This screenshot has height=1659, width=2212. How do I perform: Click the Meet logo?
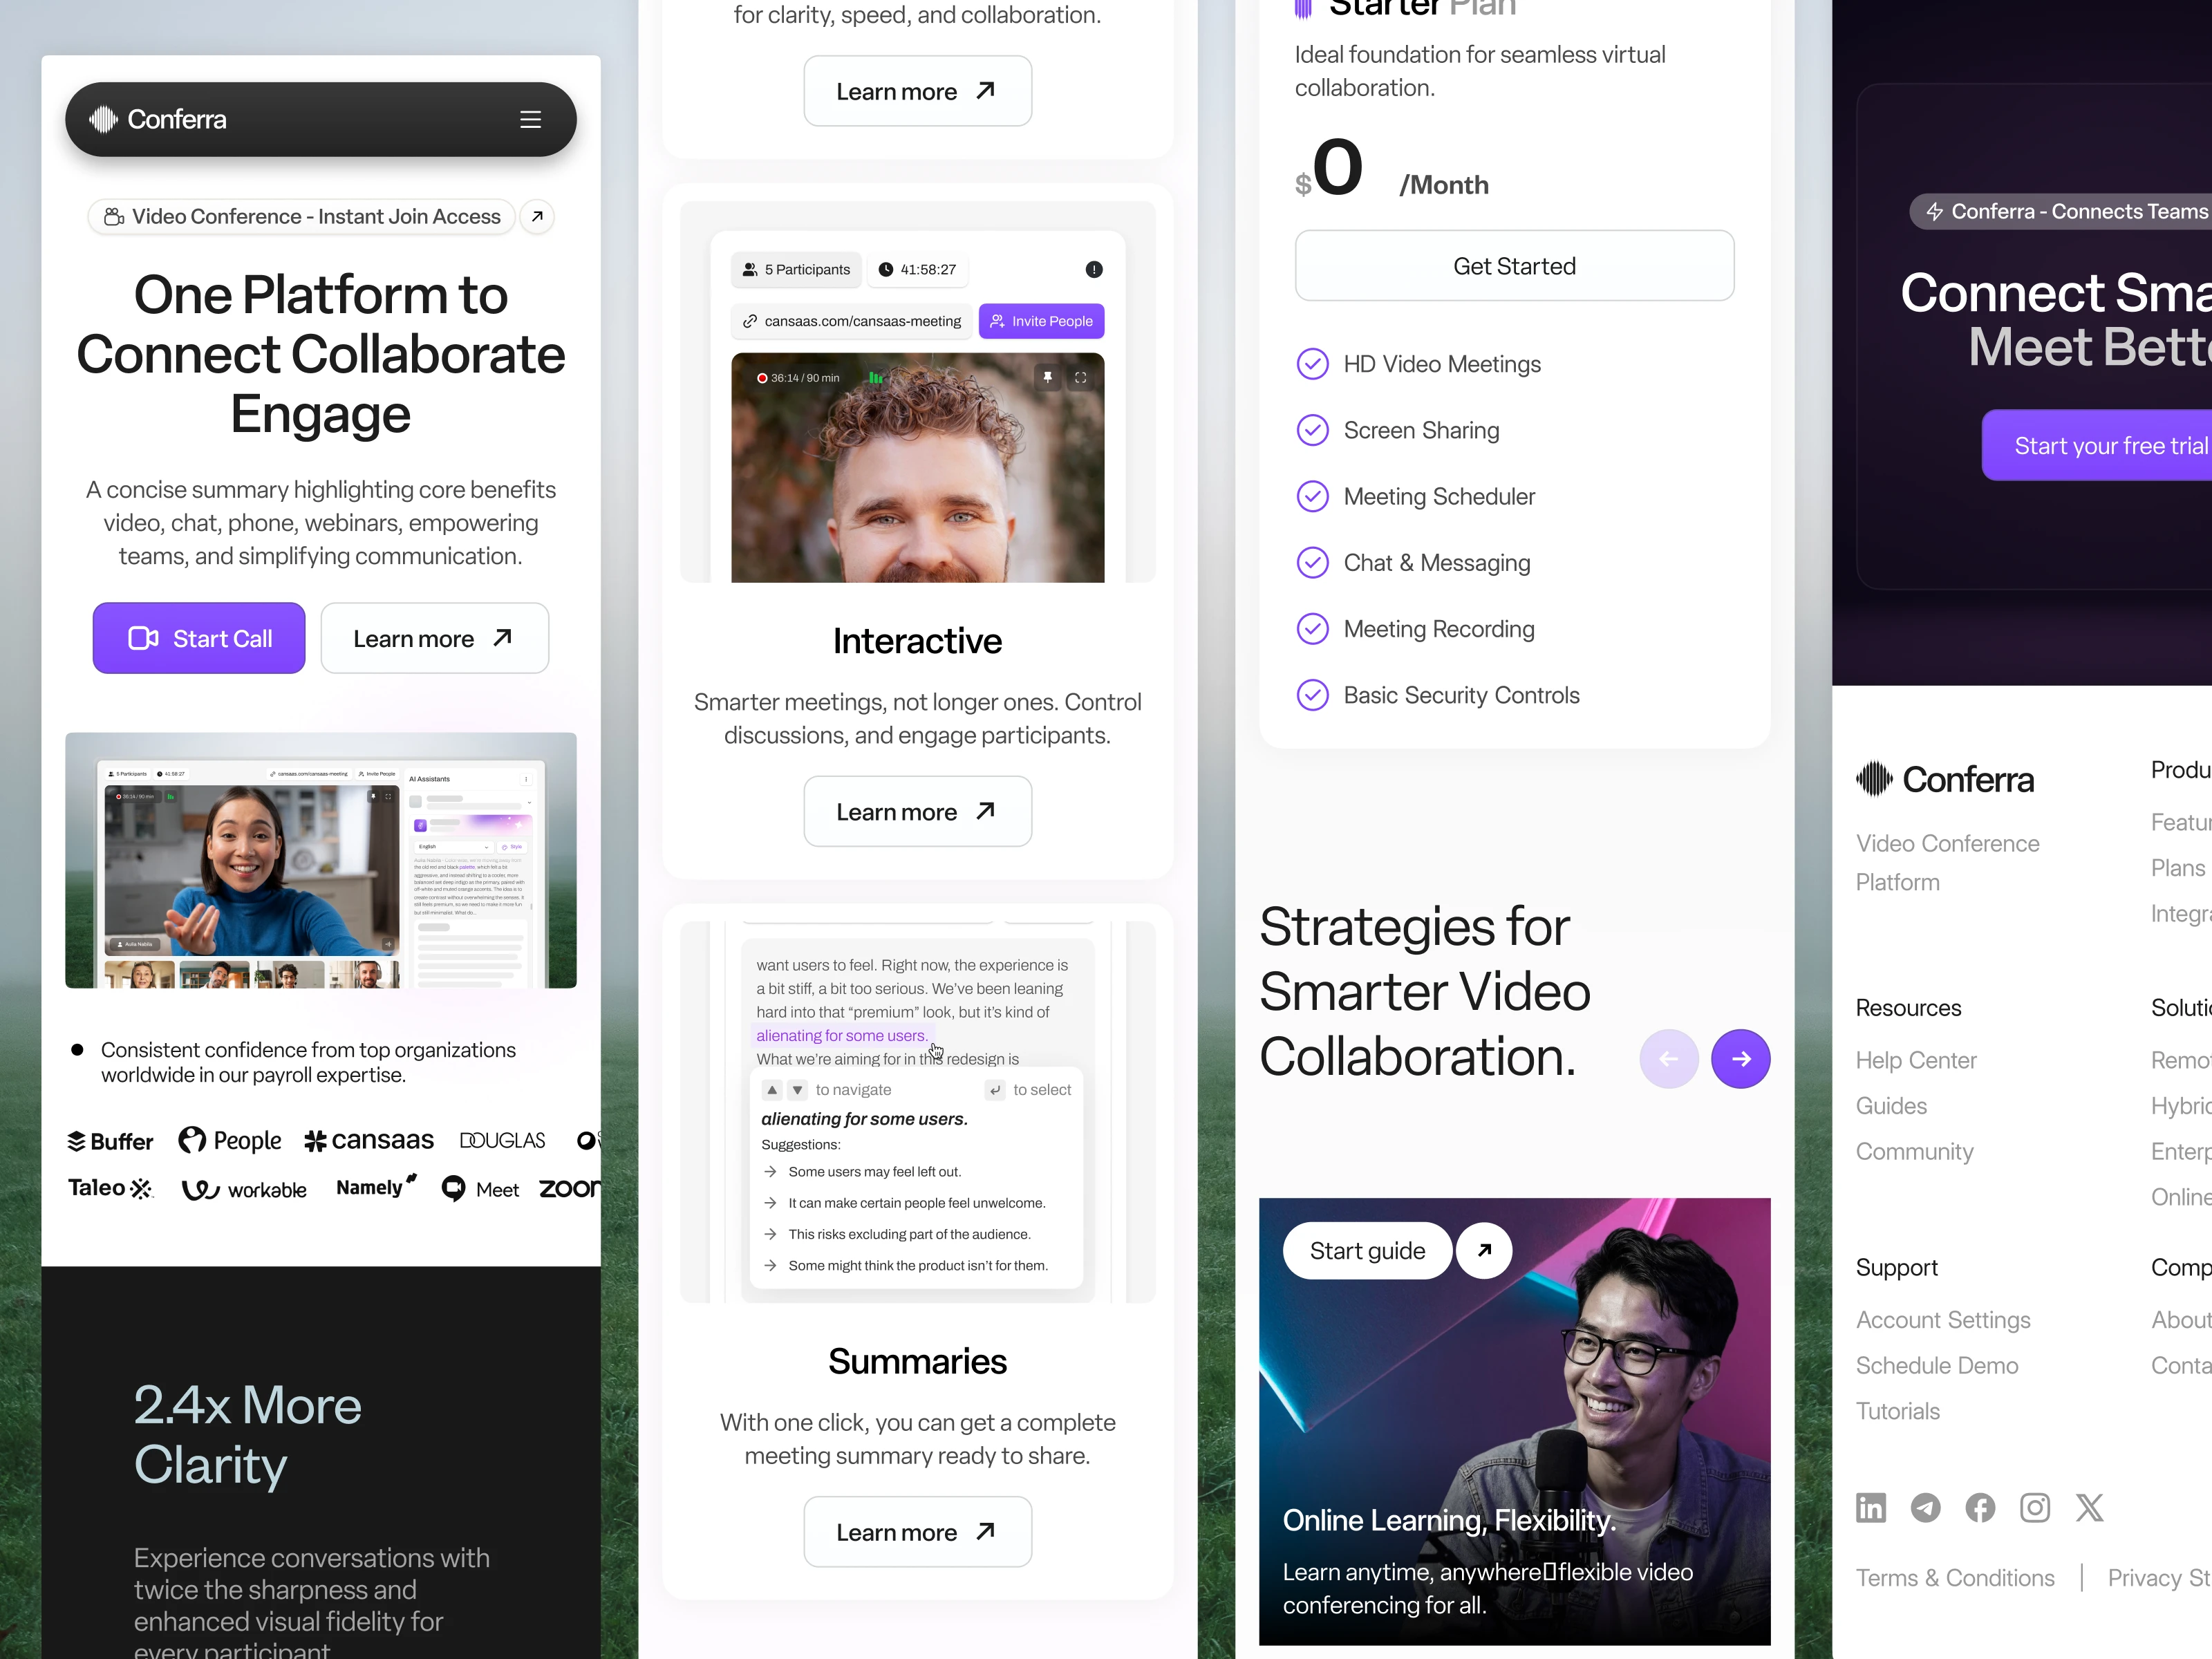click(x=480, y=1189)
